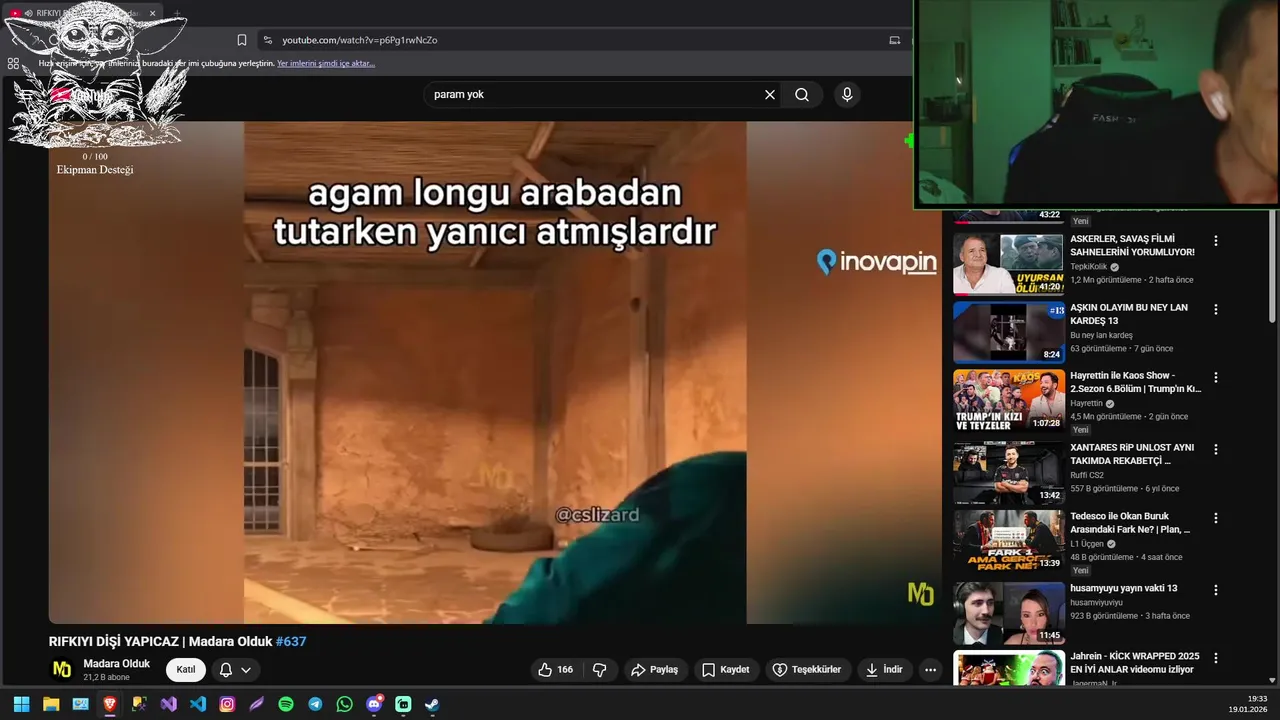Click channel name 'Ruffi CS2'
This screenshot has width=1280, height=720.
click(1087, 475)
